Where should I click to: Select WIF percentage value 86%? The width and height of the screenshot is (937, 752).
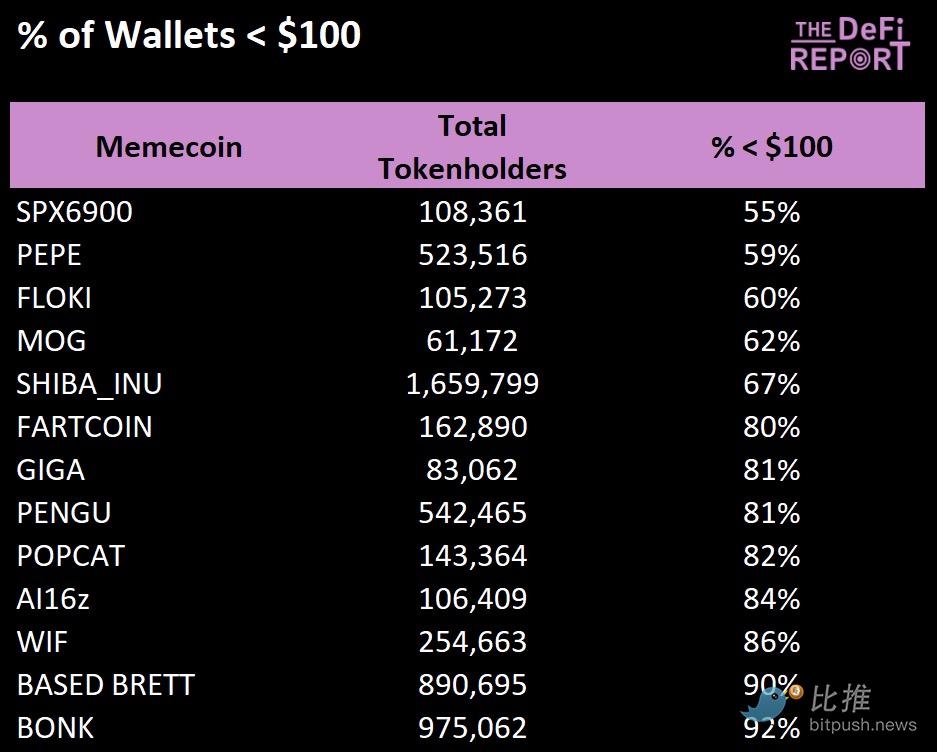tap(771, 642)
